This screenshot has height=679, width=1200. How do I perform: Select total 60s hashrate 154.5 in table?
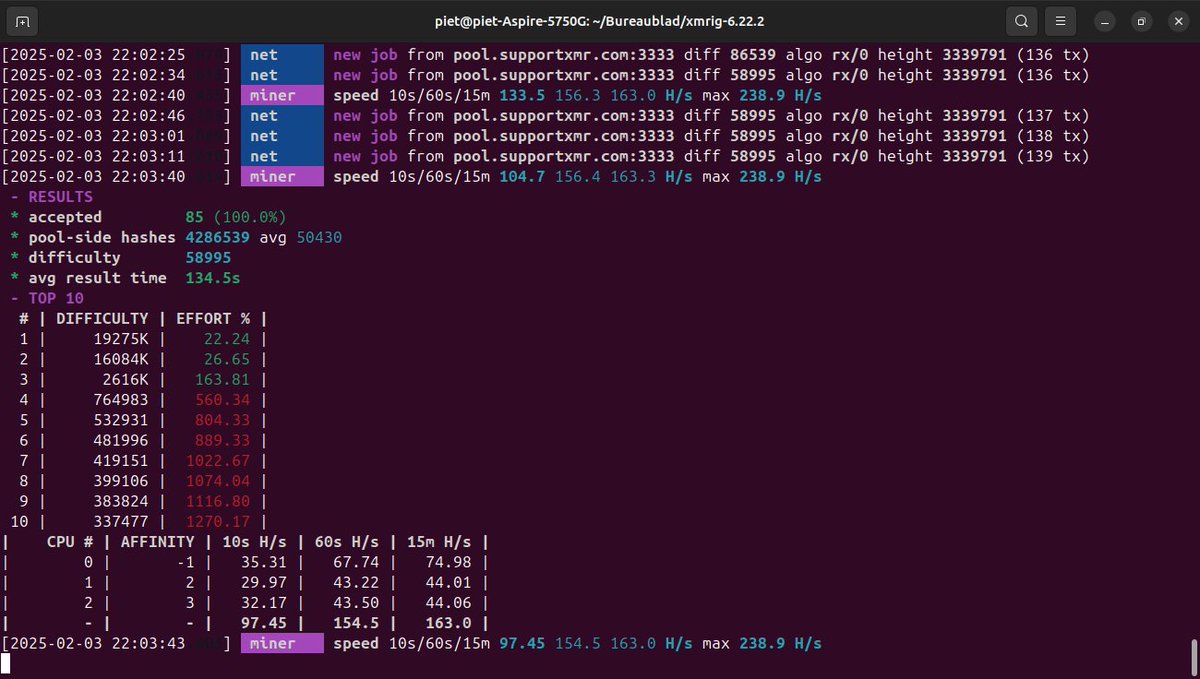coord(356,623)
